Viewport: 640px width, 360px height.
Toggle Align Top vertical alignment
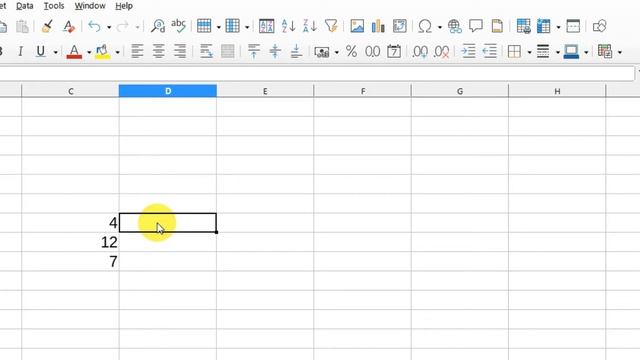pyautogui.click(x=253, y=51)
